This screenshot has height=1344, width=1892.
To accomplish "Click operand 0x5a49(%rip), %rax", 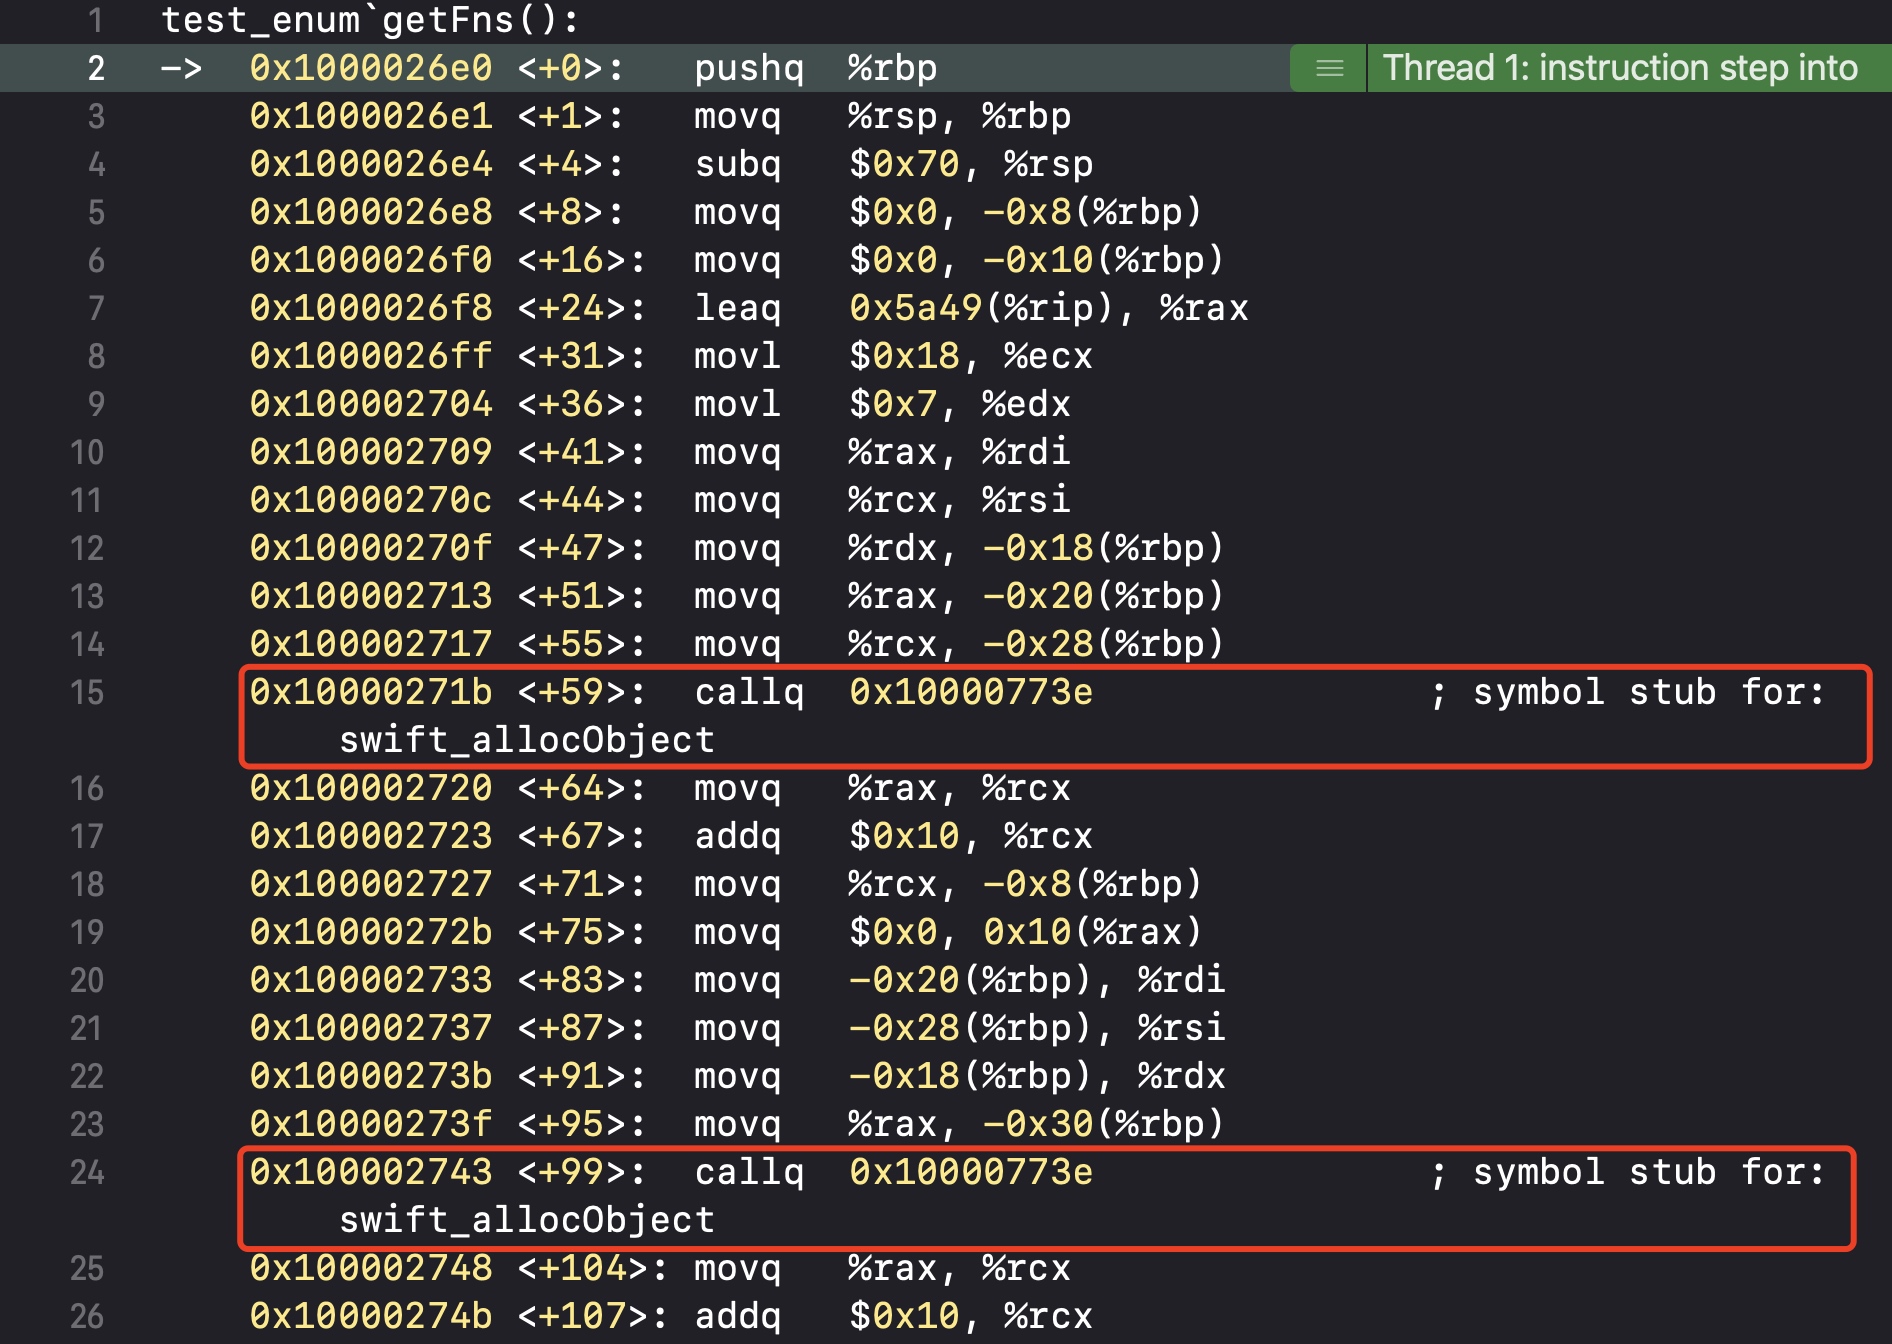I will coord(1049,308).
